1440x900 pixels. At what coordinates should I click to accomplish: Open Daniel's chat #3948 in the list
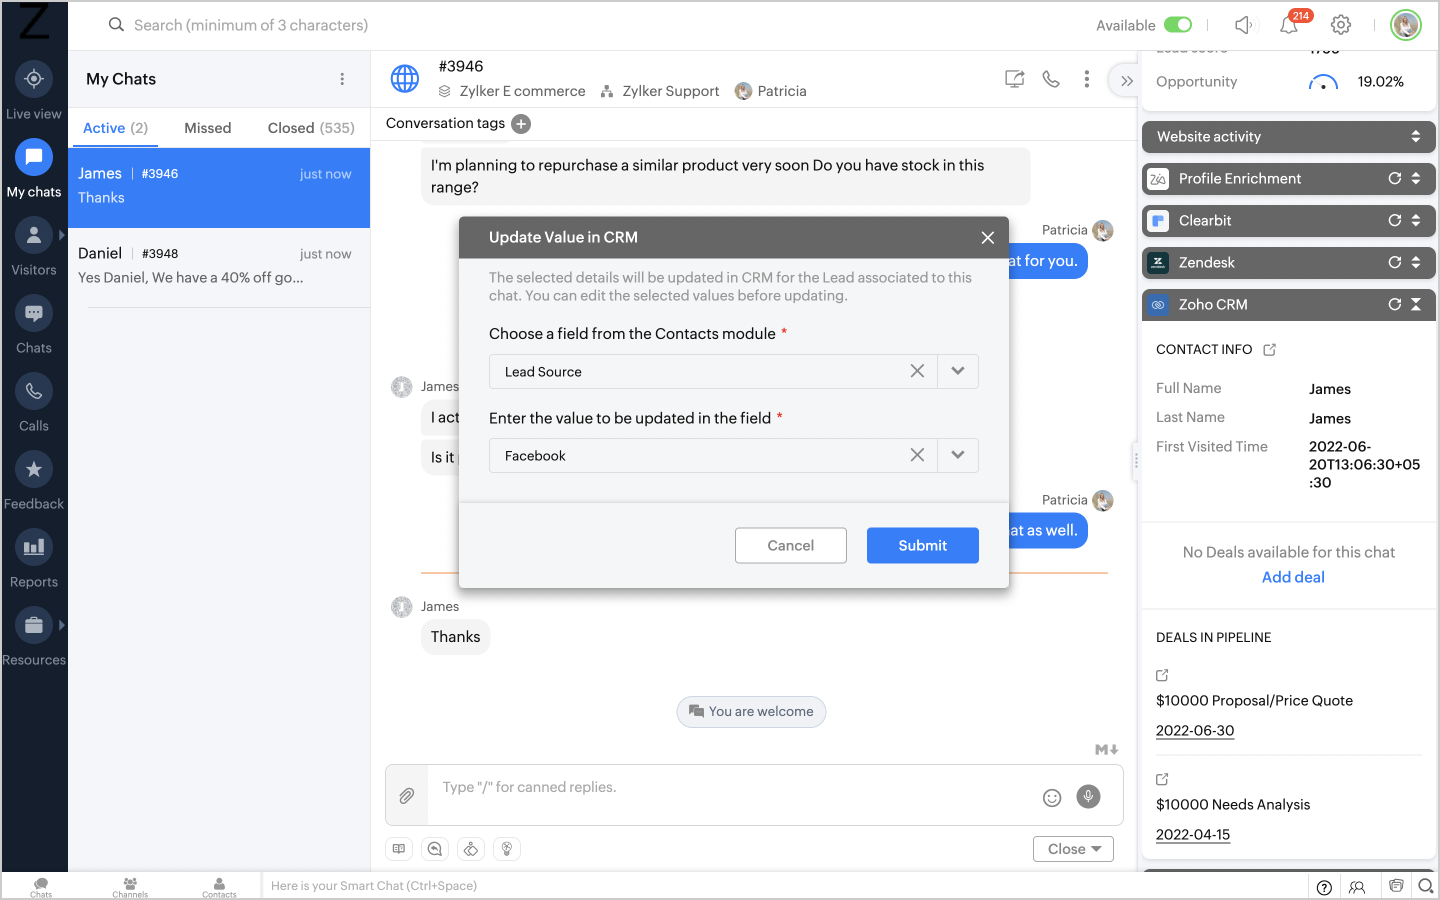click(219, 267)
